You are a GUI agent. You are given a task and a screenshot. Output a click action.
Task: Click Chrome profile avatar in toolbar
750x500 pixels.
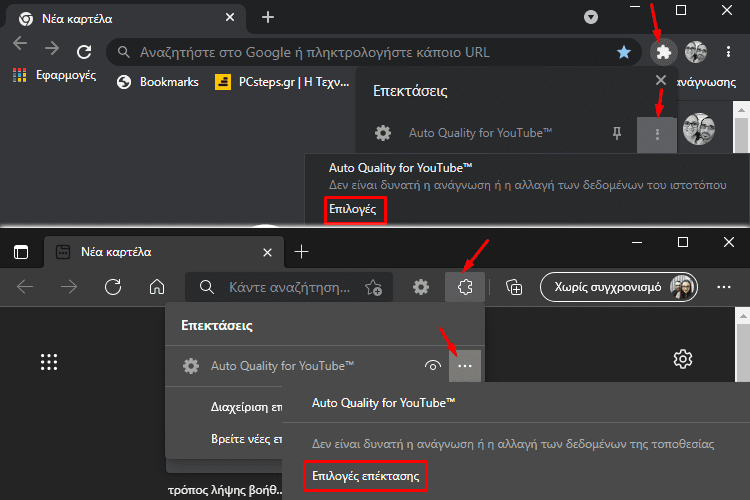tap(696, 52)
